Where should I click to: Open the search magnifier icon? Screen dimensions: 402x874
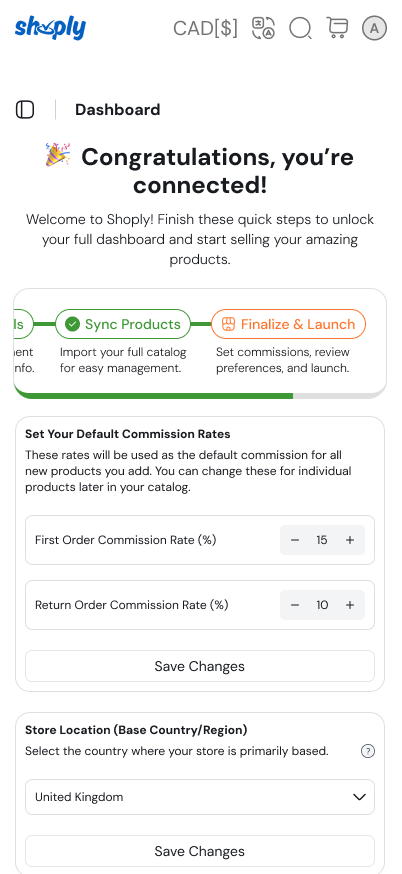tap(300, 28)
